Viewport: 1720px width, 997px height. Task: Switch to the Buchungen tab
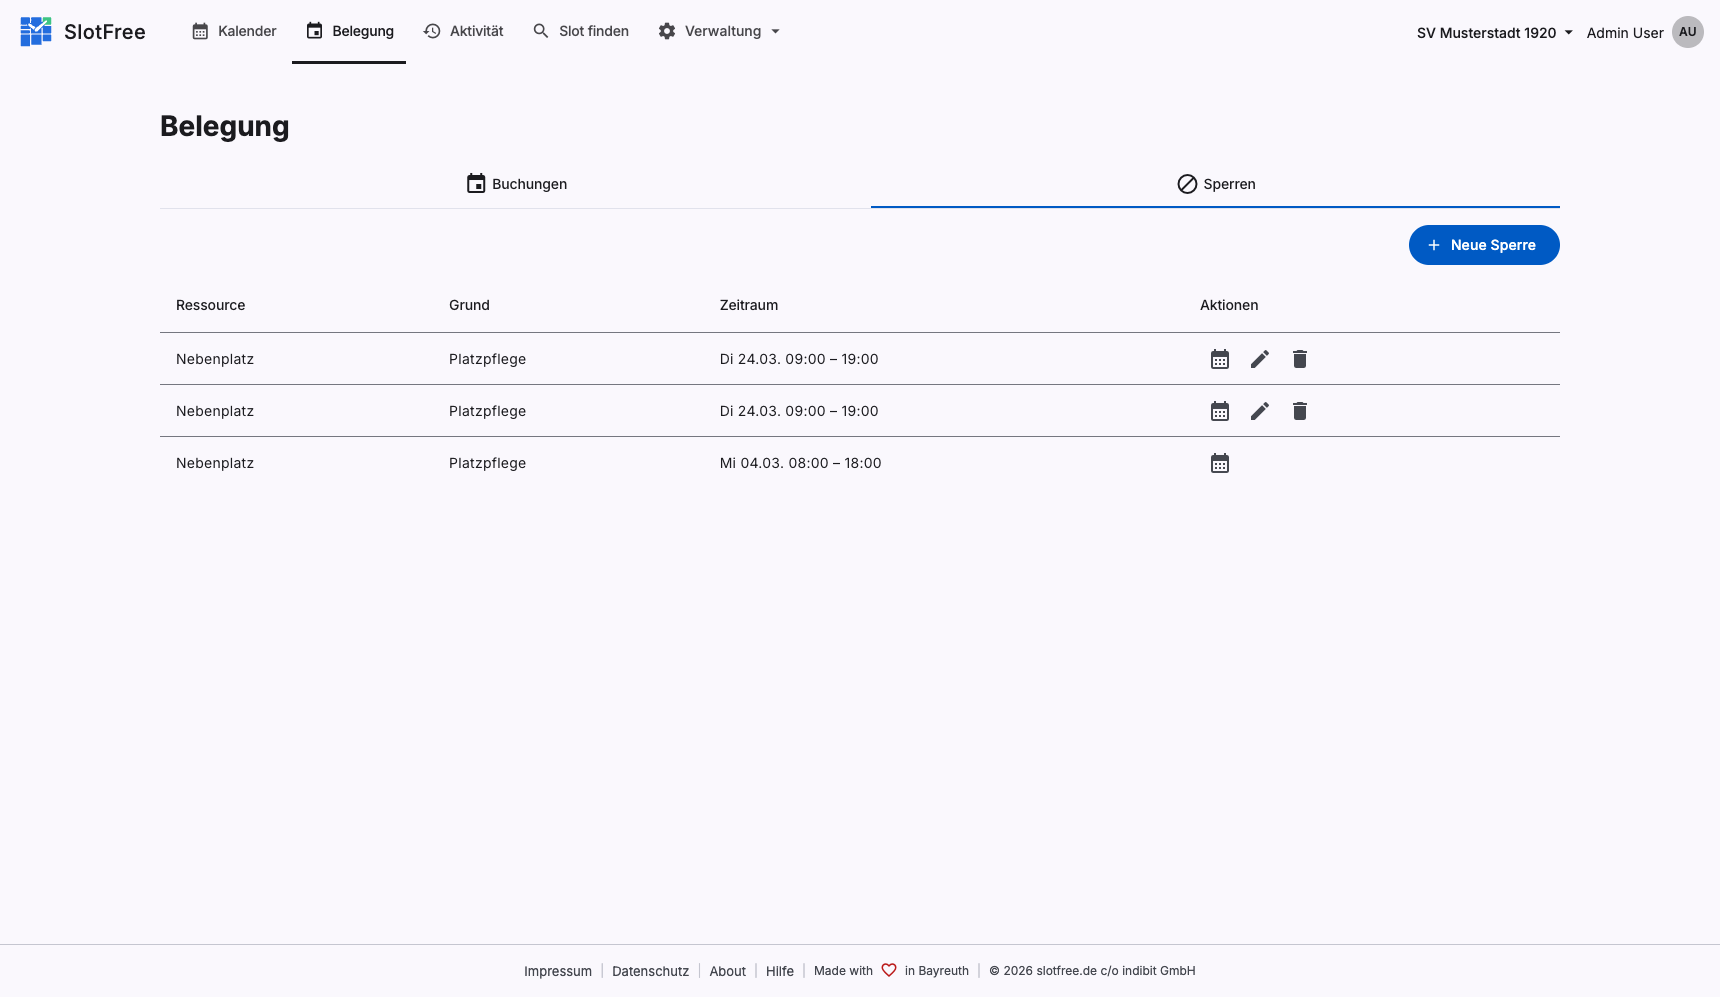click(x=516, y=184)
